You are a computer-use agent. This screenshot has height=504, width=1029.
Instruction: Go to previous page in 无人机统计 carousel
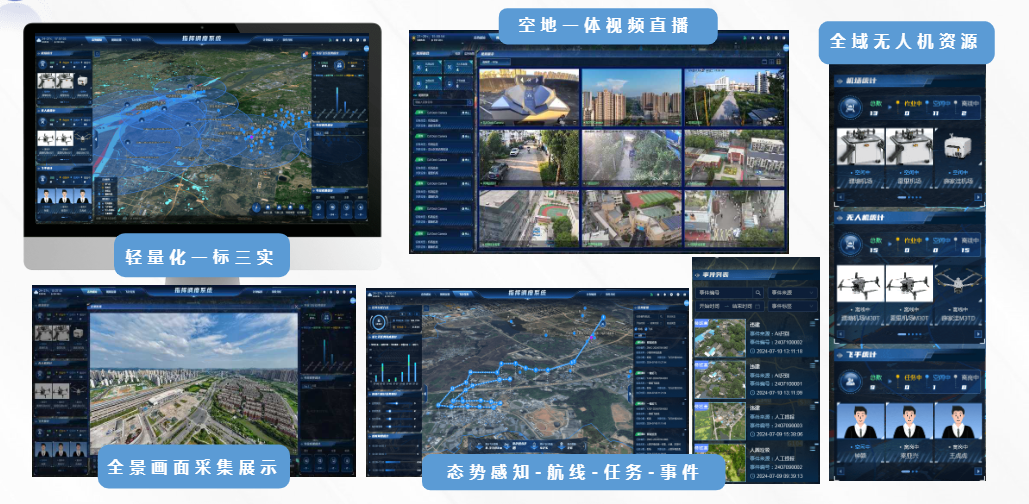(839, 334)
